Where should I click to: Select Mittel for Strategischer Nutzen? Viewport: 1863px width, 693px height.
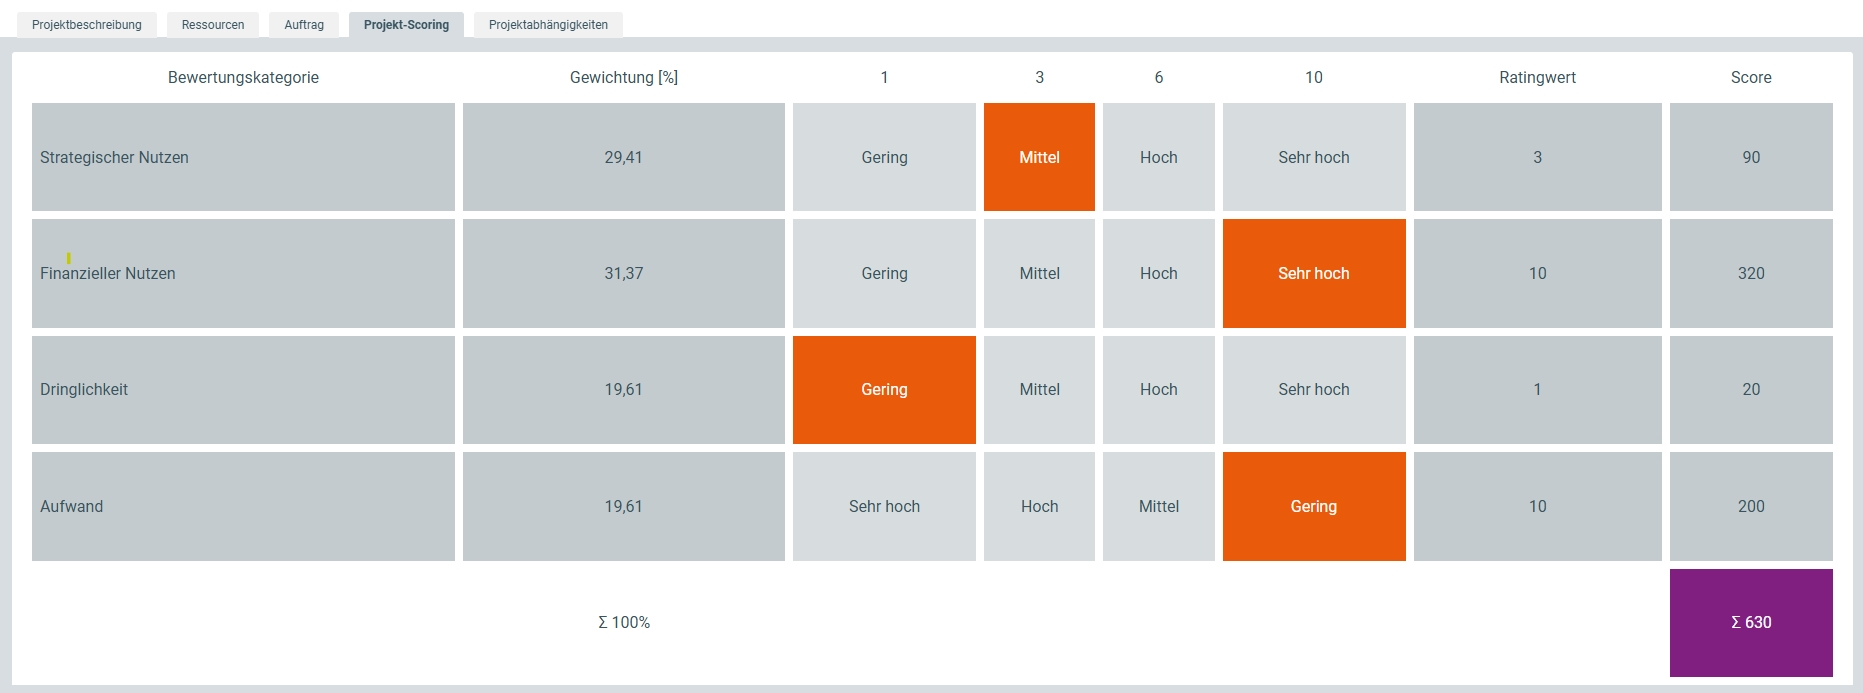point(1039,157)
